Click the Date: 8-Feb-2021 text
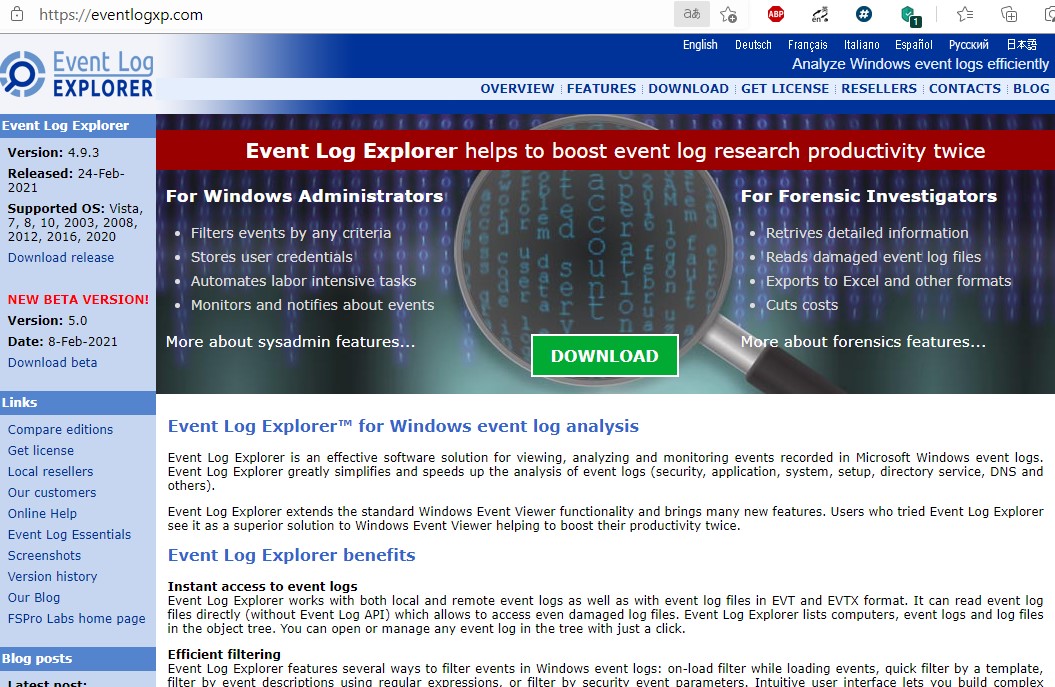This screenshot has width=1055, height=687. click(62, 342)
